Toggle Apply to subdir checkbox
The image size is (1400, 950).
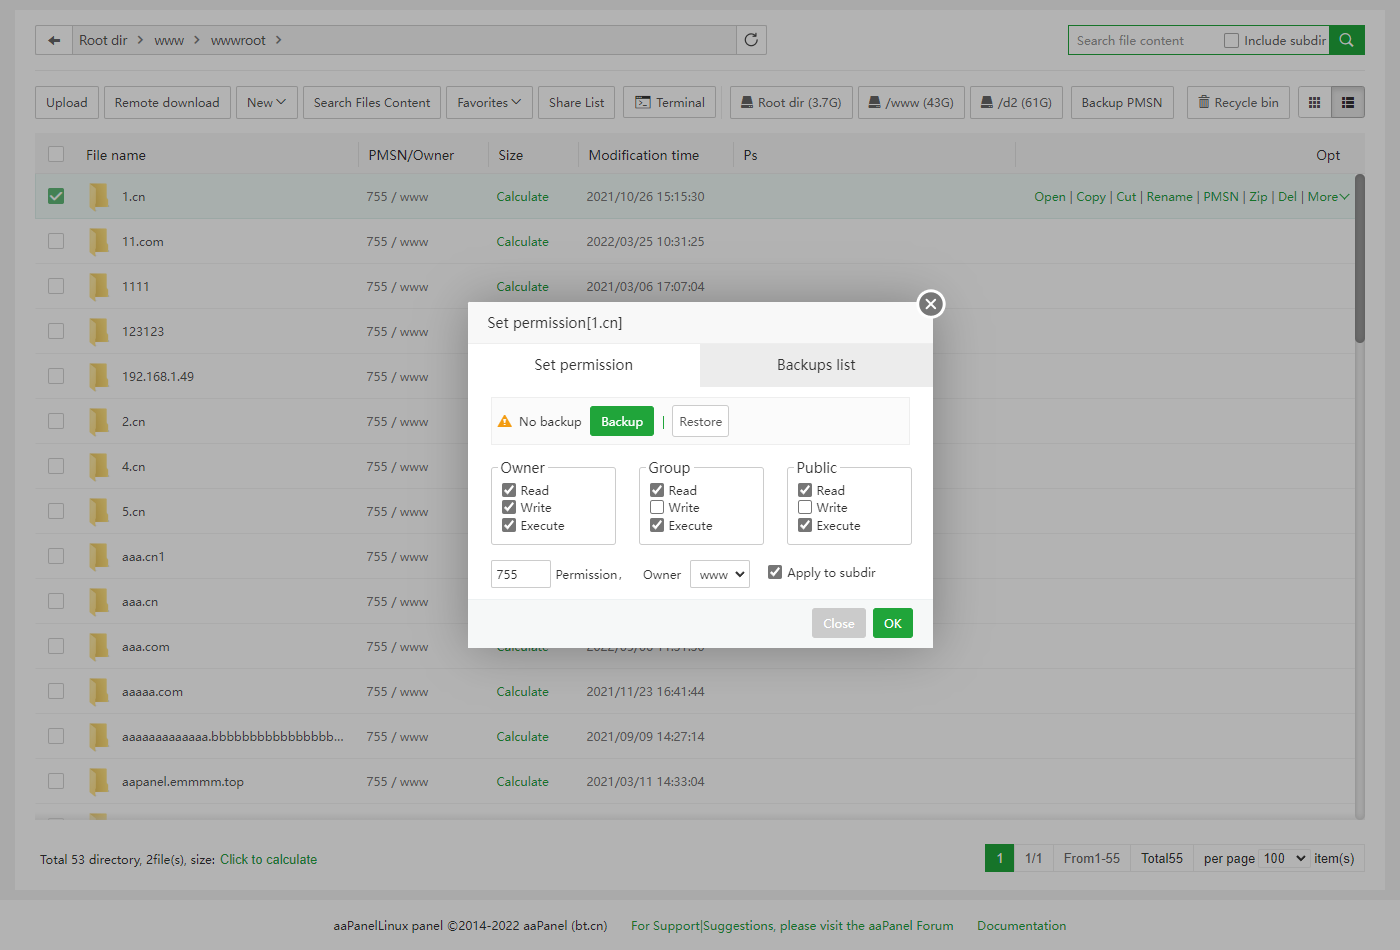coord(775,572)
